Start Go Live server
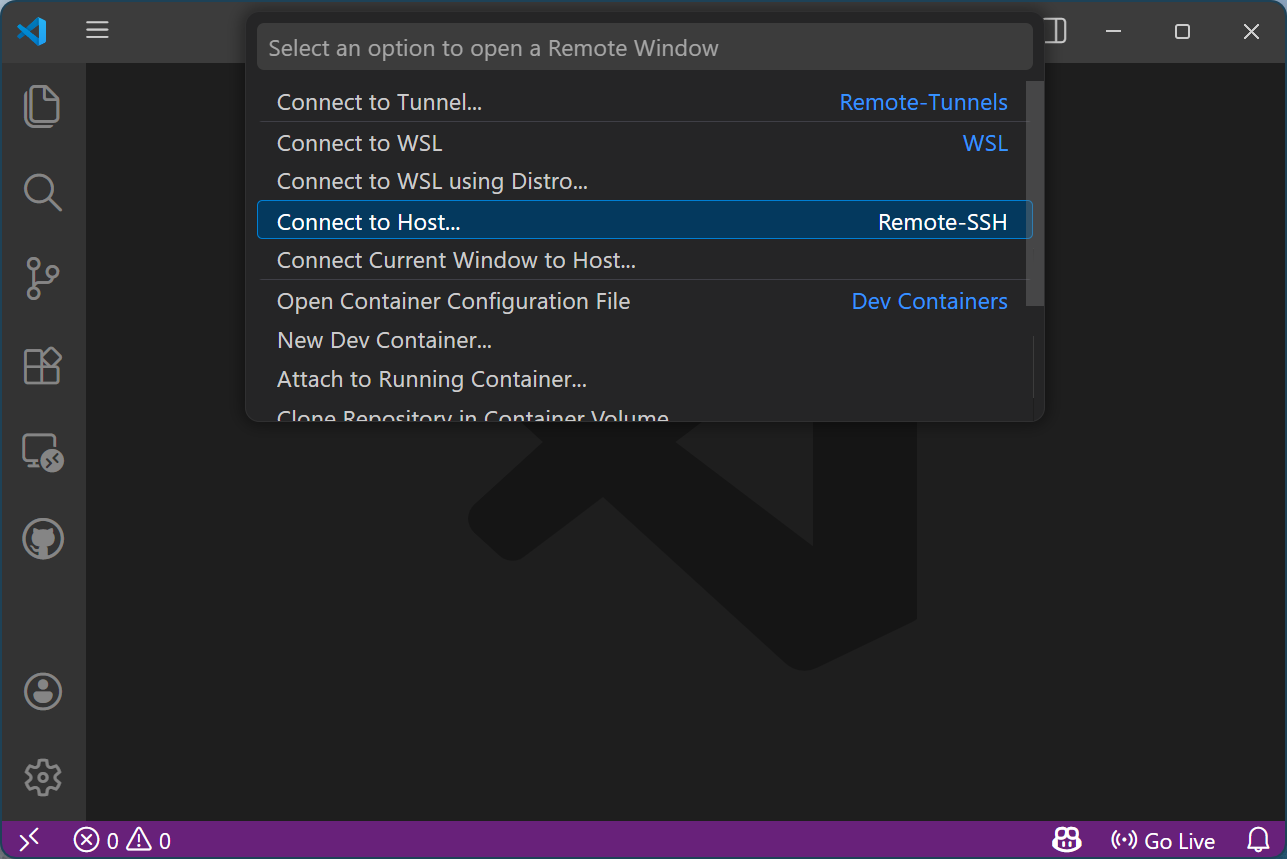 (1163, 841)
